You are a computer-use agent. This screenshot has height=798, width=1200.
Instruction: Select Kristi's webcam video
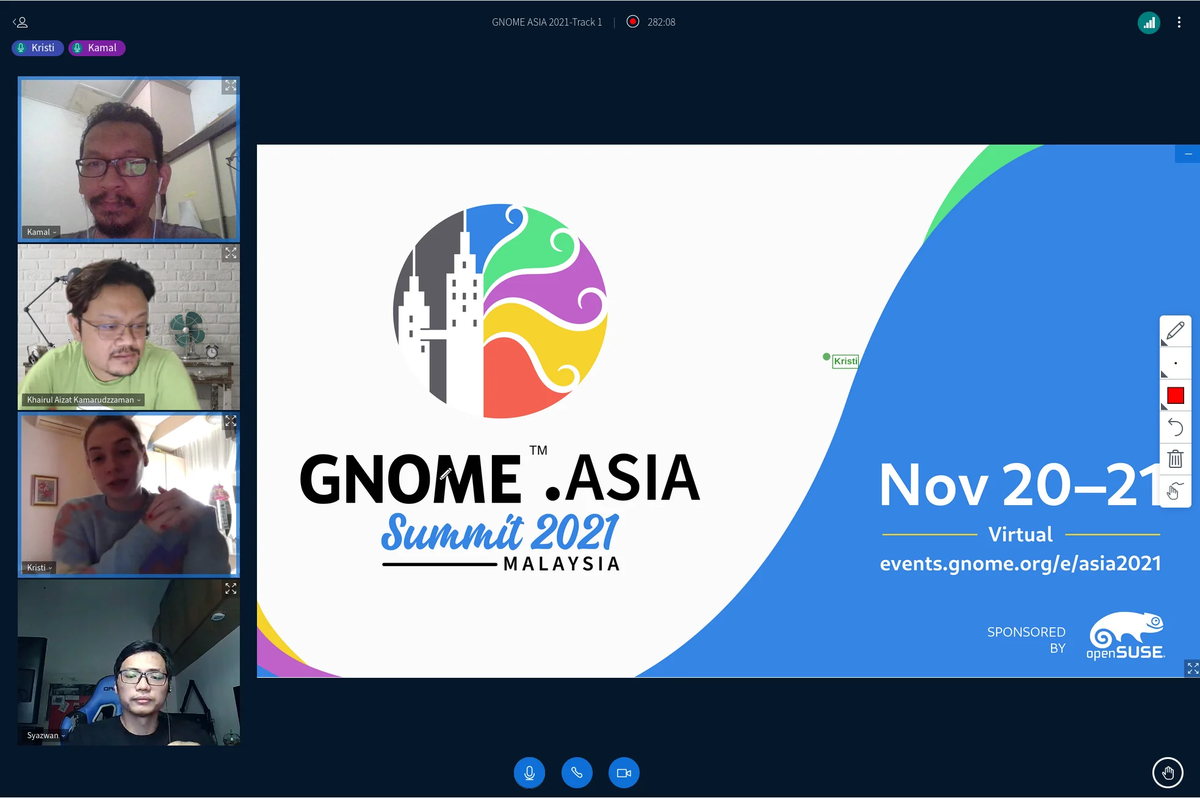click(x=129, y=494)
